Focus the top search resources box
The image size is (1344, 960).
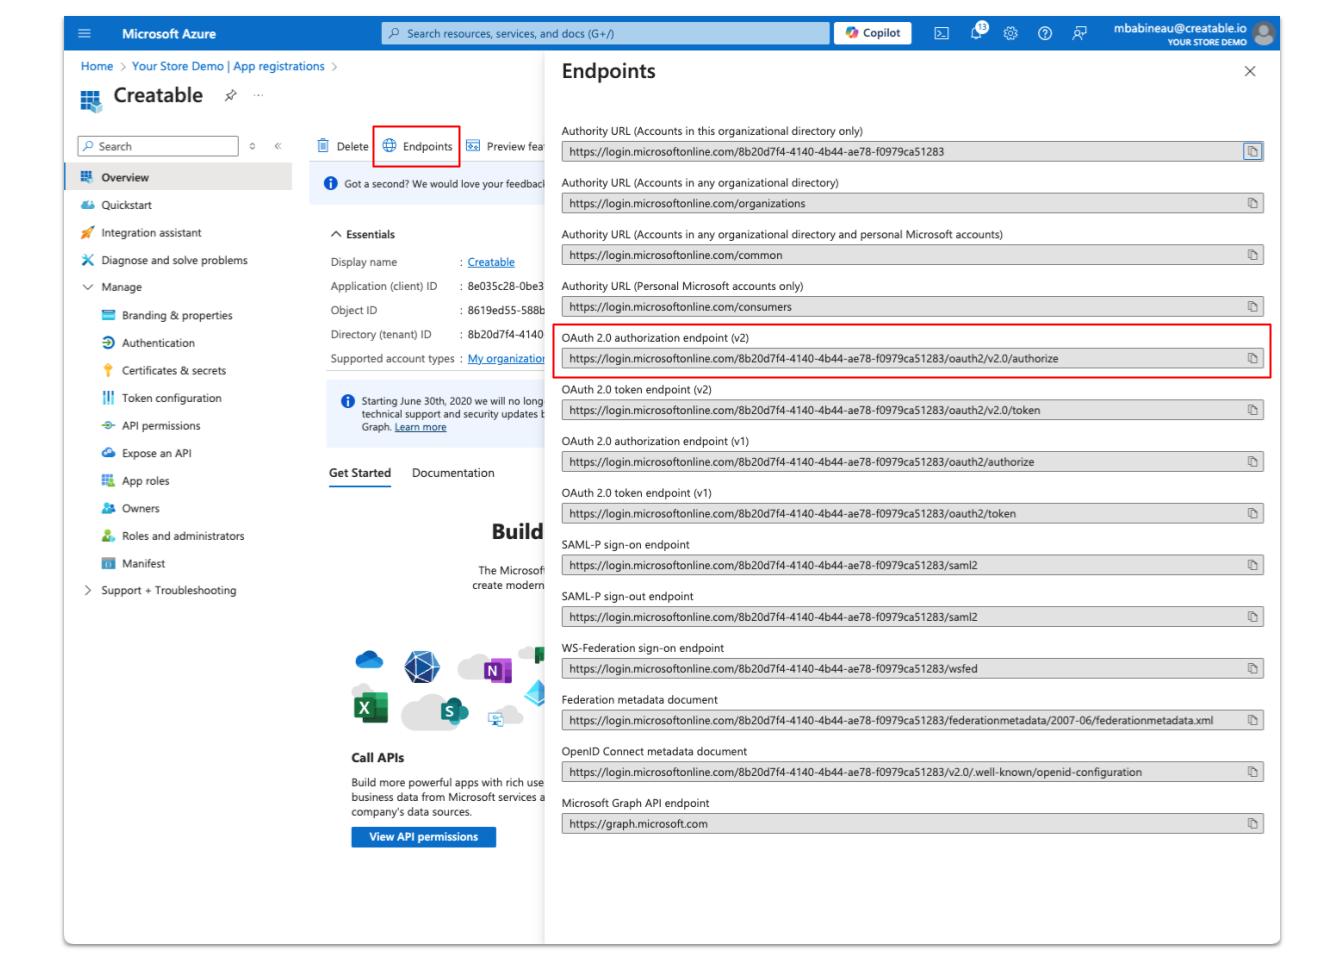coord(605,34)
